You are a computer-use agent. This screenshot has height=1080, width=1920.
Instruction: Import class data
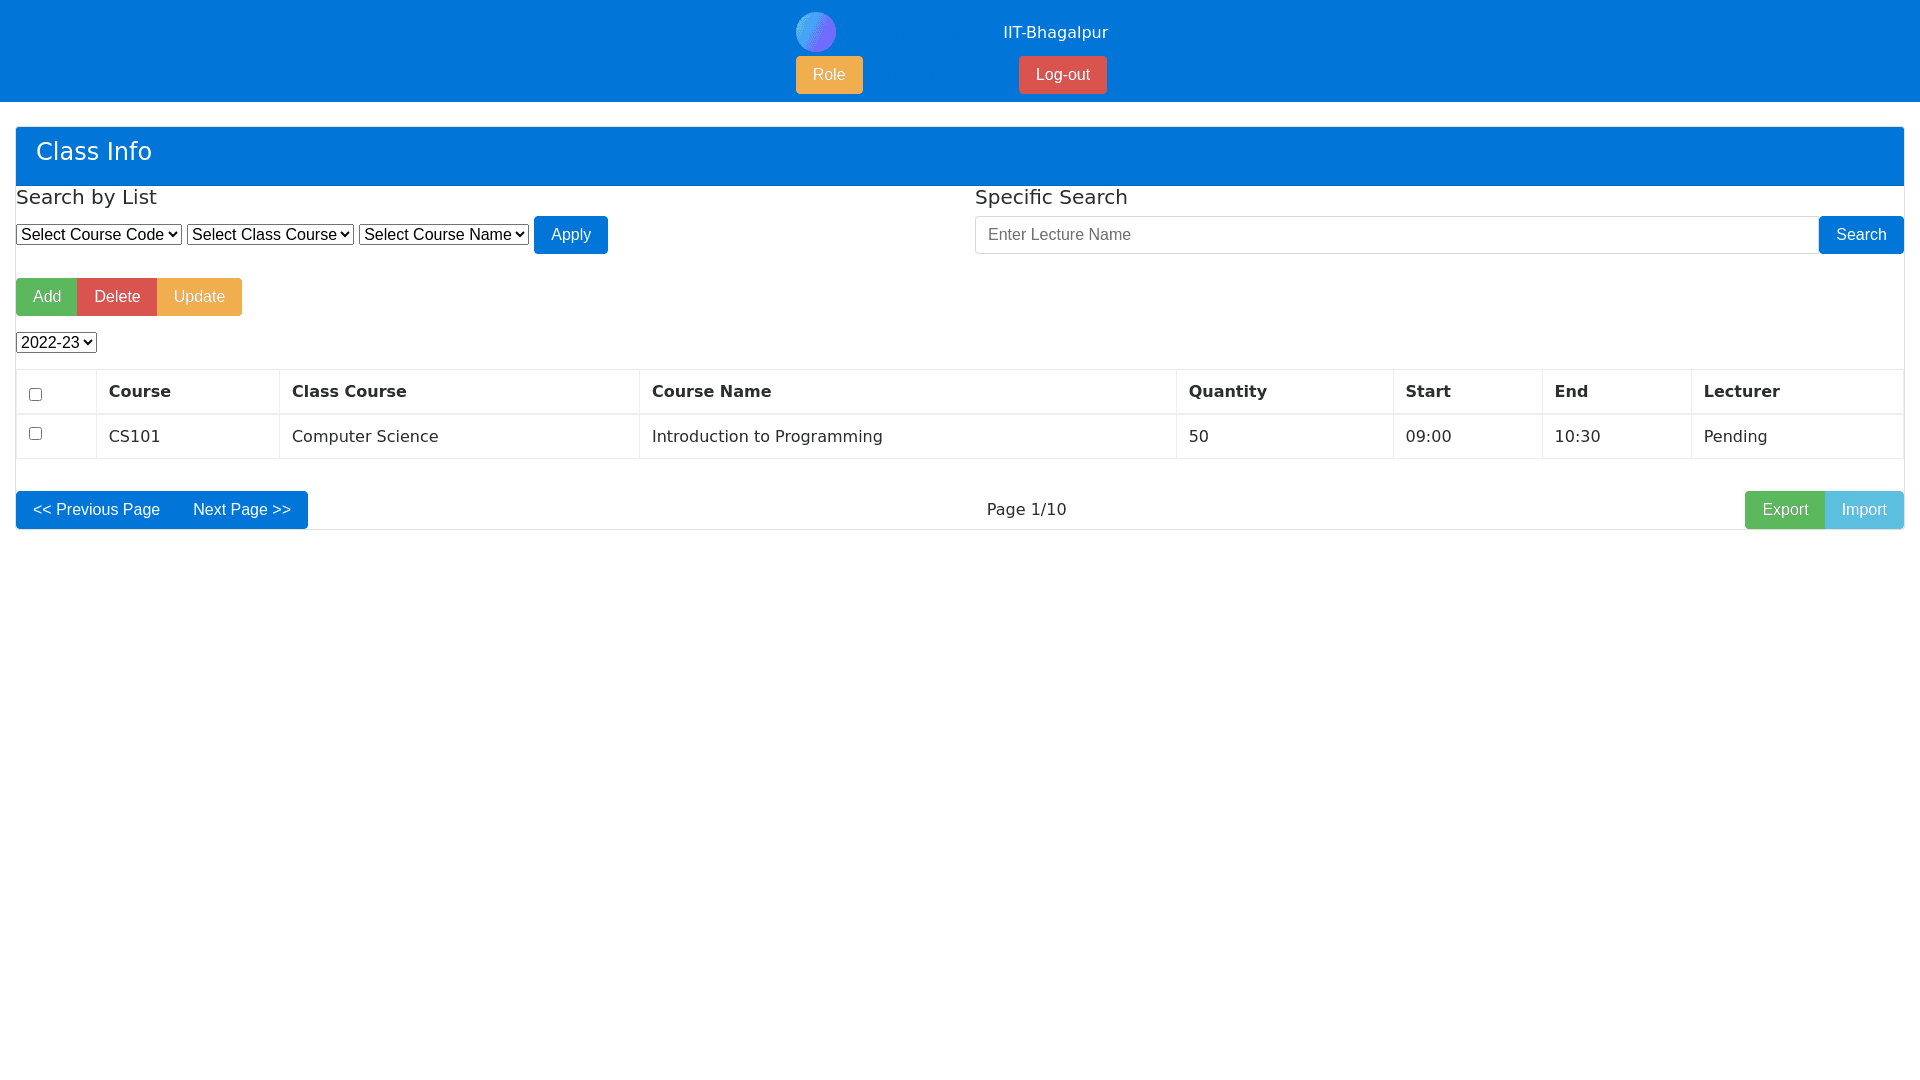coord(1864,509)
